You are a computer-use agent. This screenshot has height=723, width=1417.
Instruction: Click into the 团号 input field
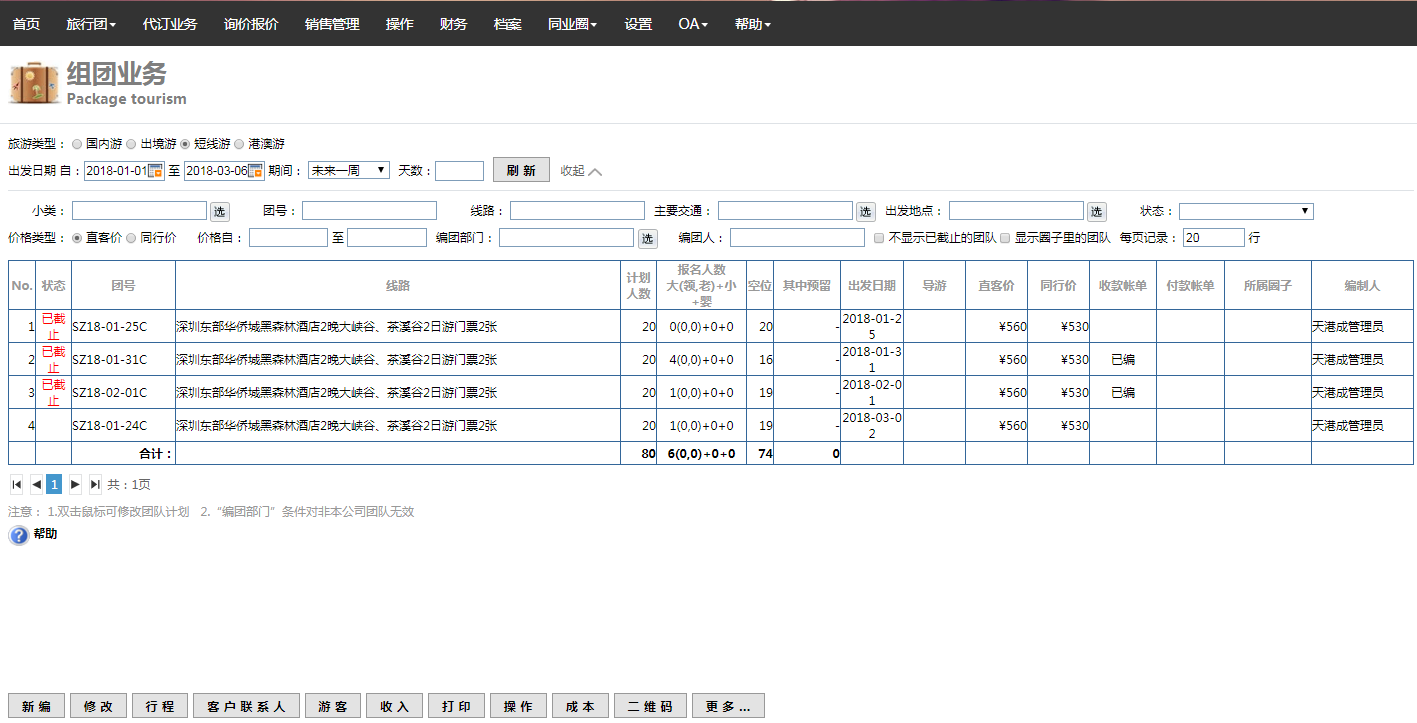pos(369,211)
